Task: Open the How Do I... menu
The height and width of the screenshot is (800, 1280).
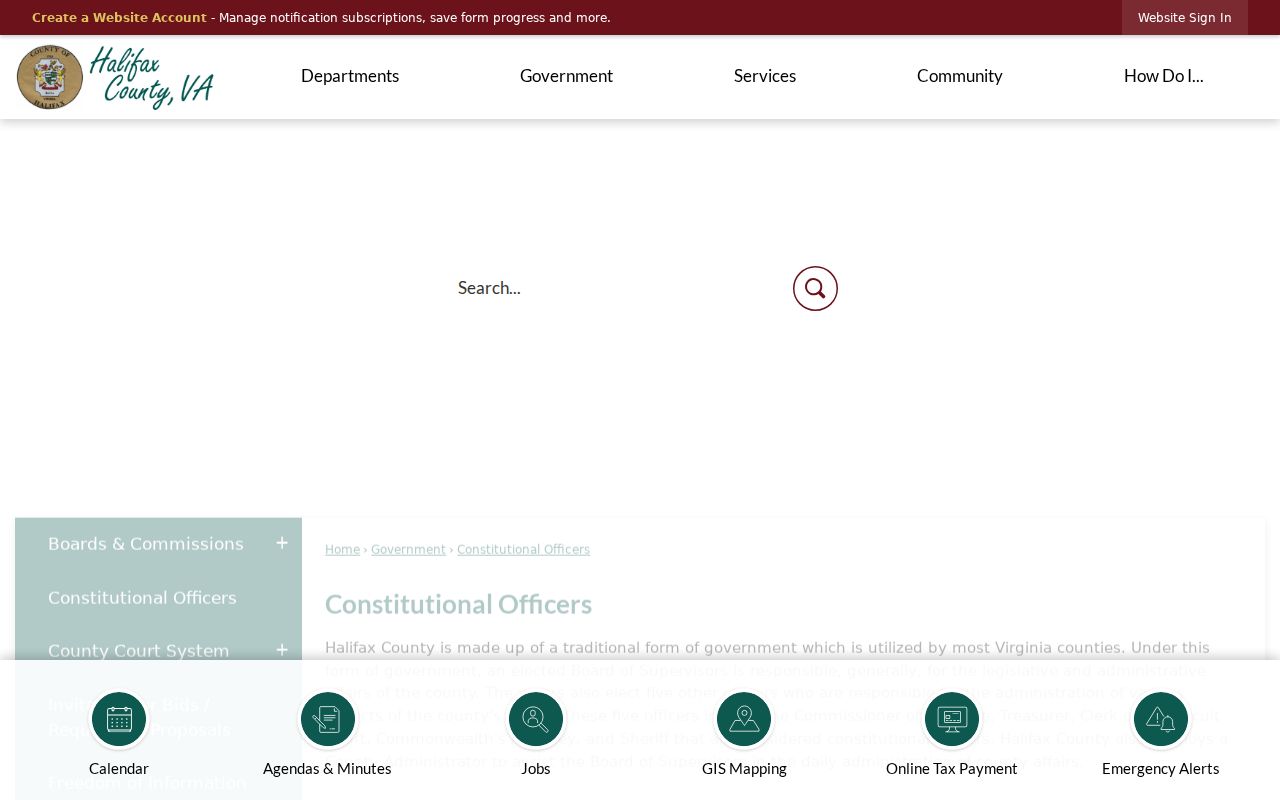Action: point(1164,76)
